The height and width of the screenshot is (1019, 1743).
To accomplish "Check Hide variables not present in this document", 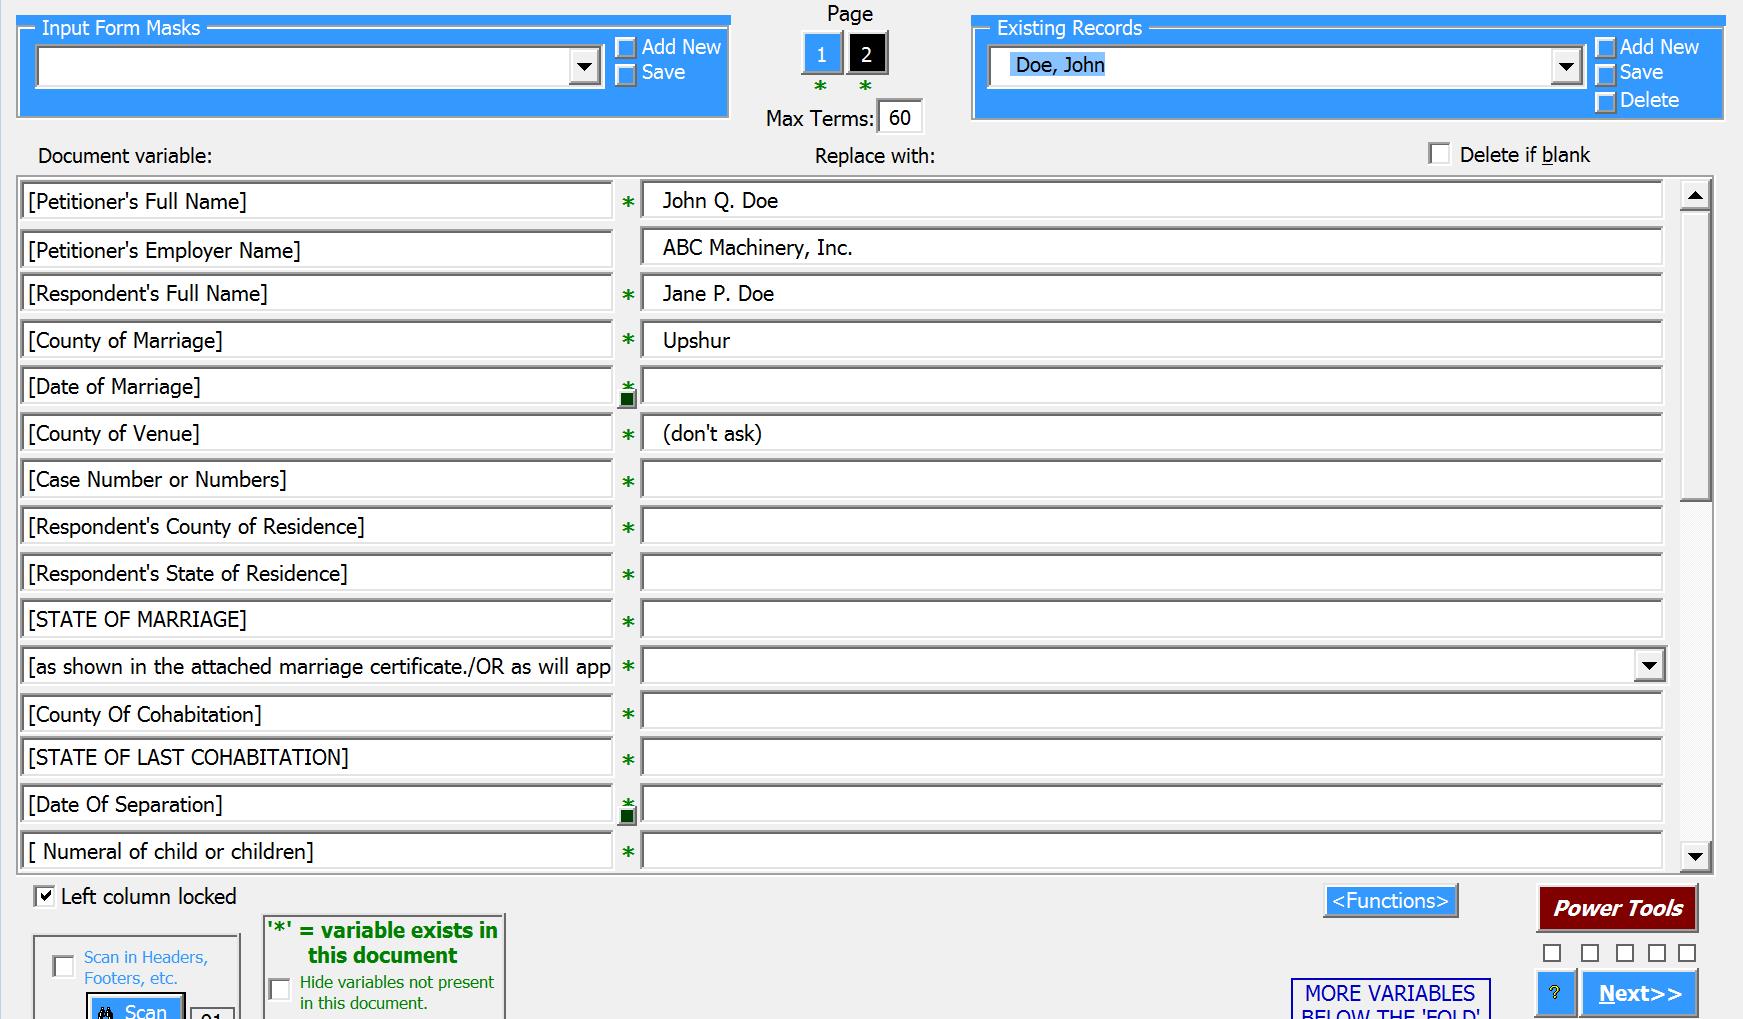I will click(x=280, y=989).
